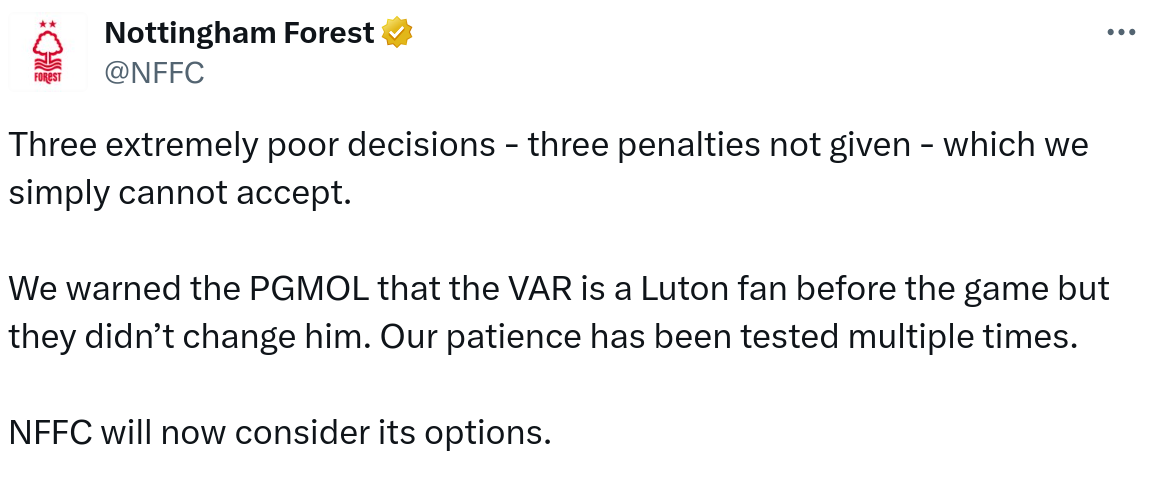Image resolution: width=1150 pixels, height=478 pixels.
Task: Click the FOREST wordmark in the avatar
Action: [47, 79]
